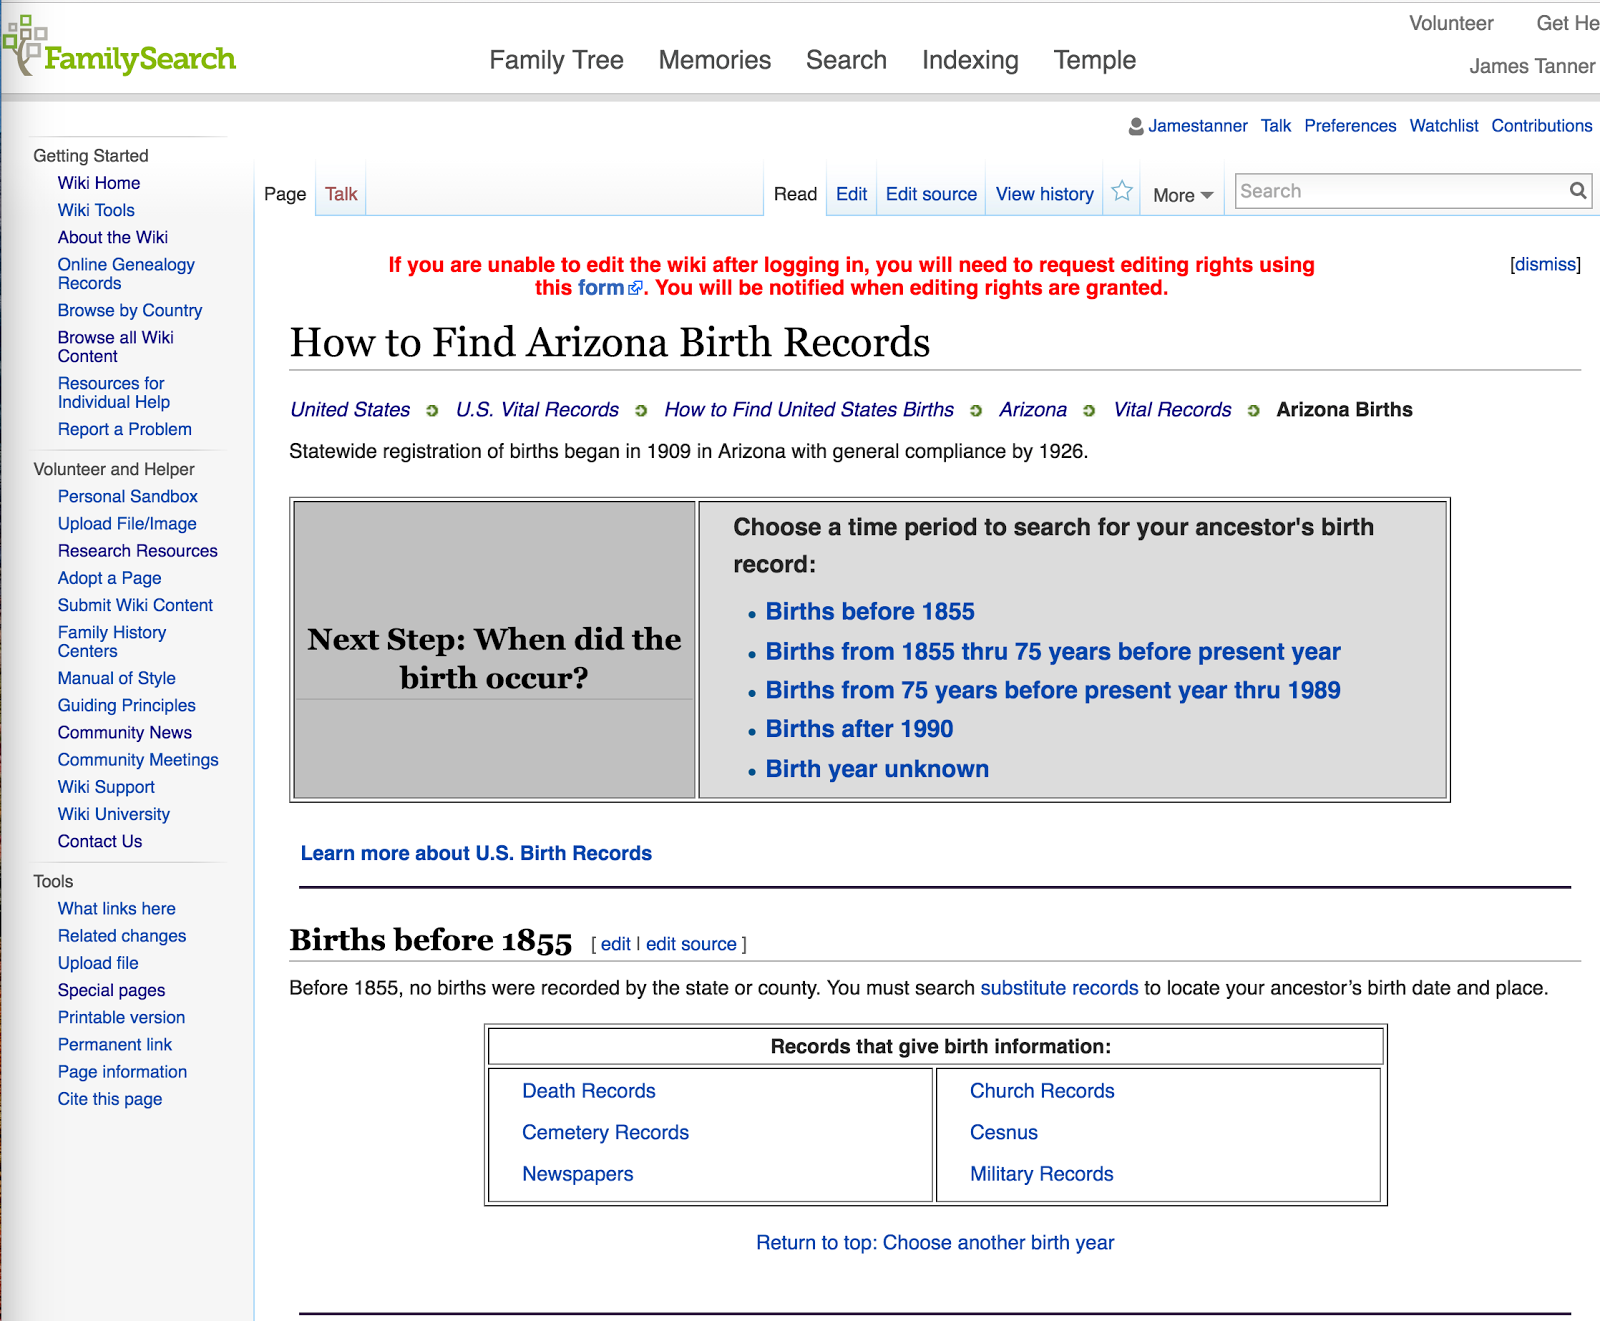This screenshot has height=1321, width=1600.
Task: Select Family Tree in the top navigation
Action: (556, 60)
